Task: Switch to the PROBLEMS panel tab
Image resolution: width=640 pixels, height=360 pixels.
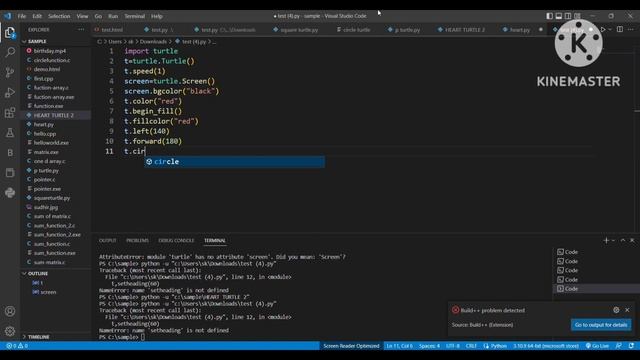Action: point(137,240)
